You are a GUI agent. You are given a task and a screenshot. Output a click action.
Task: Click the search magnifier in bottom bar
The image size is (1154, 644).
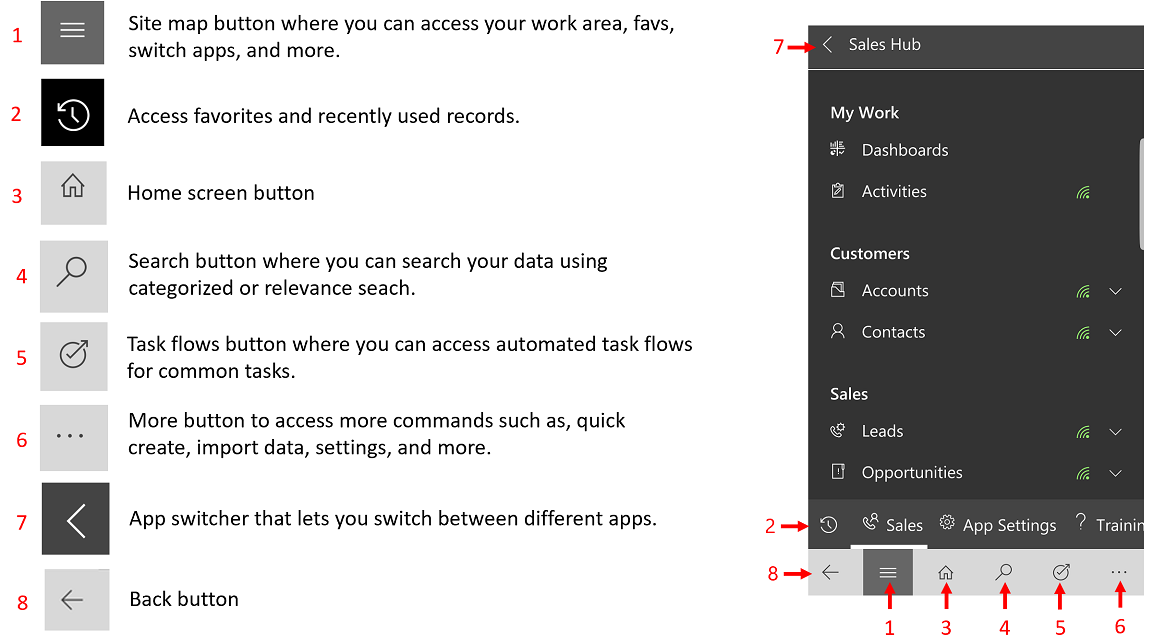(1004, 572)
